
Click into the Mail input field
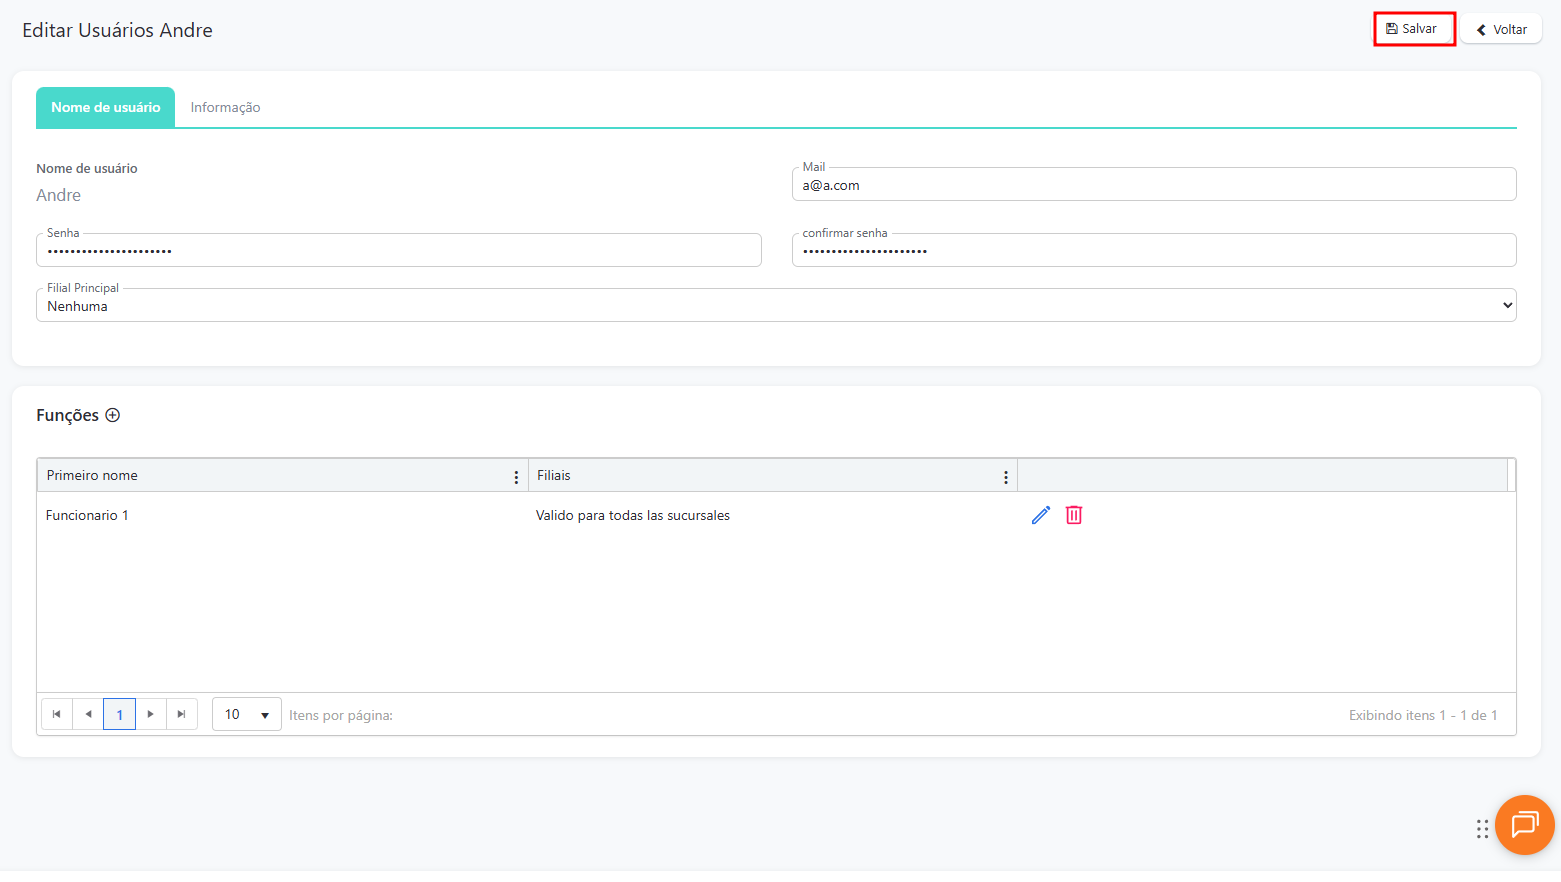pos(1153,186)
